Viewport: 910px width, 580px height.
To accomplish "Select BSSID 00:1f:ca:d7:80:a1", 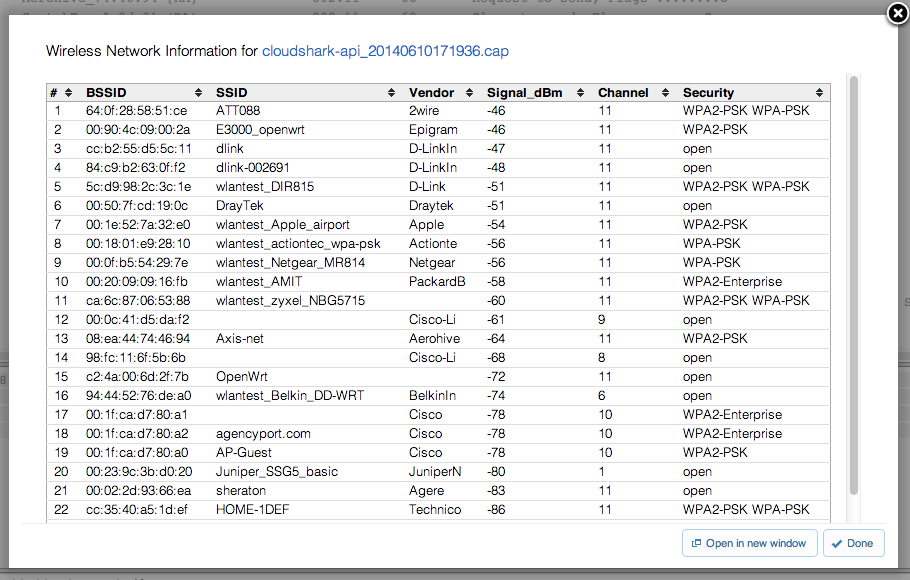I will pos(136,415).
